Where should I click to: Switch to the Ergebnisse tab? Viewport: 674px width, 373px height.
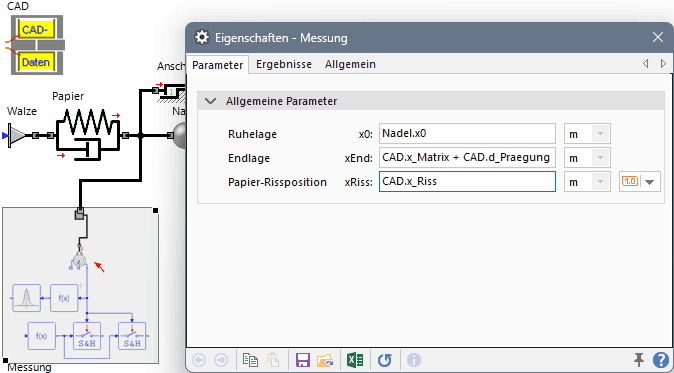[284, 64]
